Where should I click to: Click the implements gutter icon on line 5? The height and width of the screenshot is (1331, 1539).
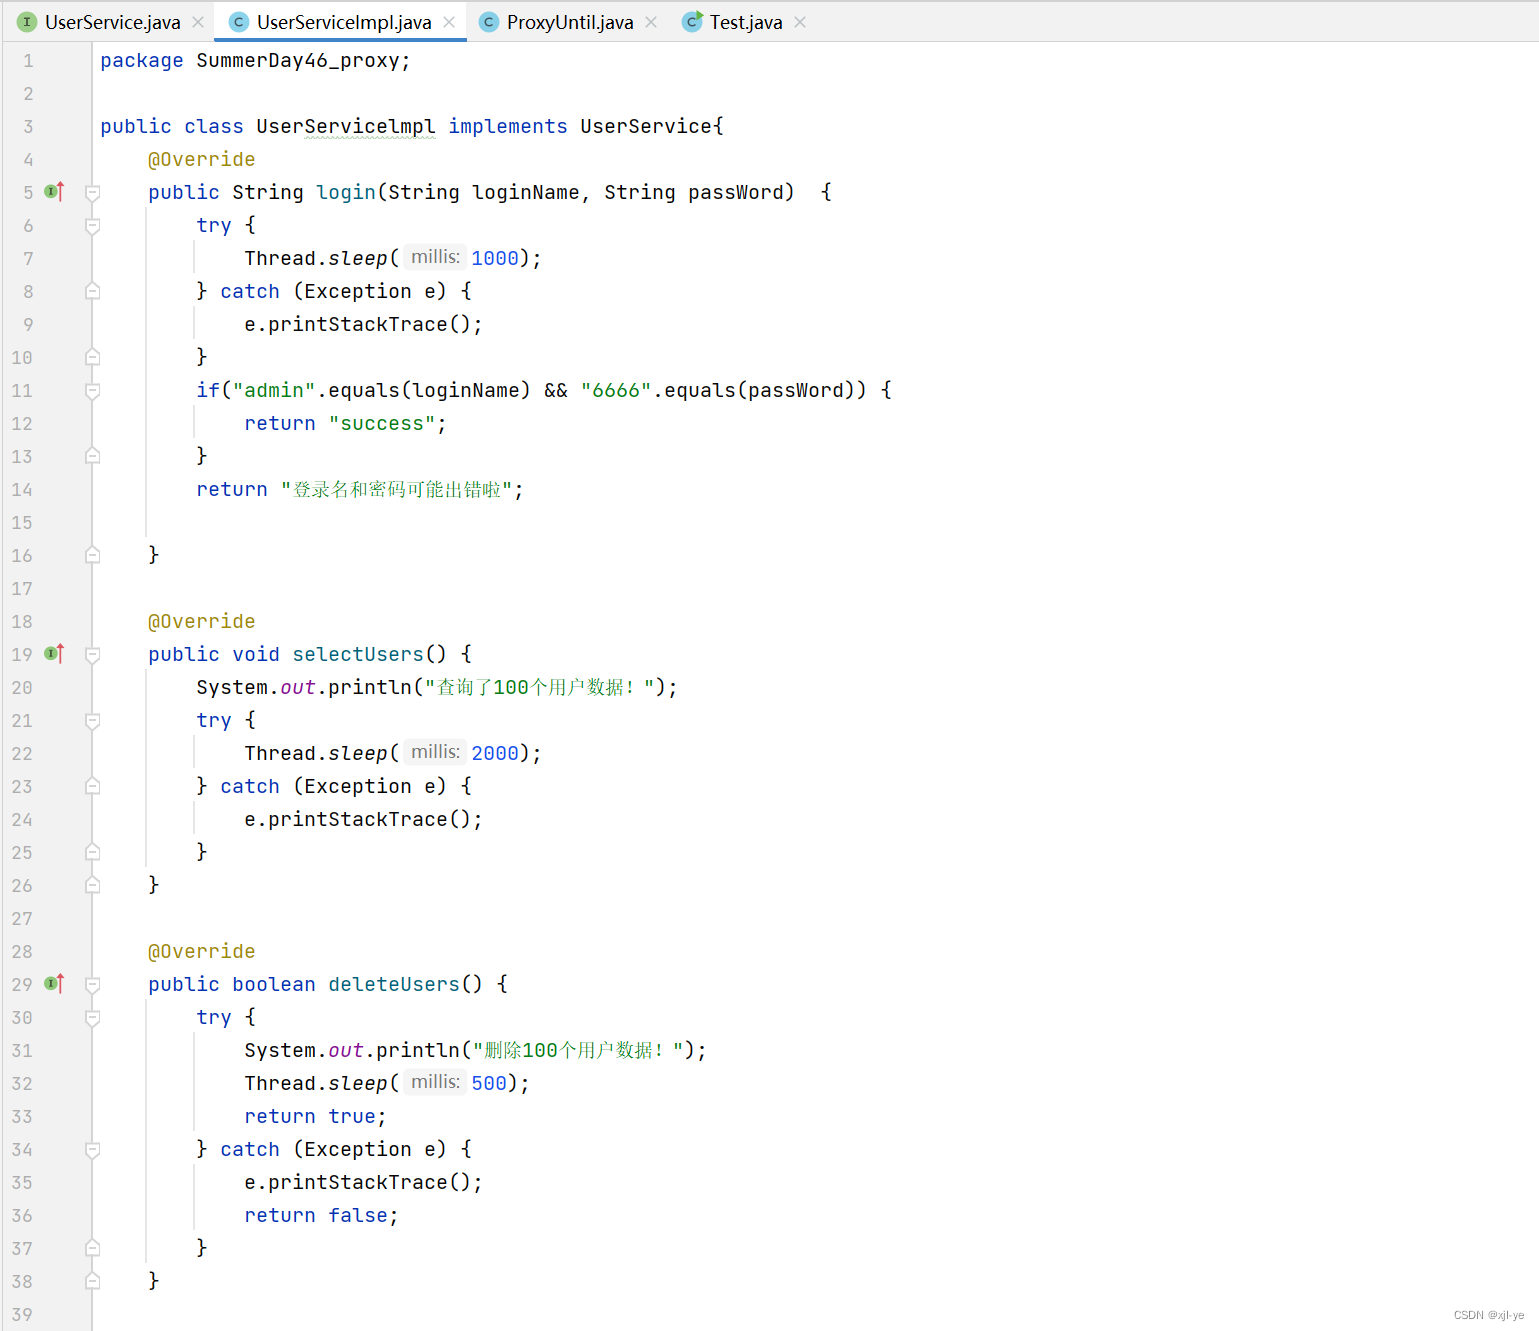point(54,191)
